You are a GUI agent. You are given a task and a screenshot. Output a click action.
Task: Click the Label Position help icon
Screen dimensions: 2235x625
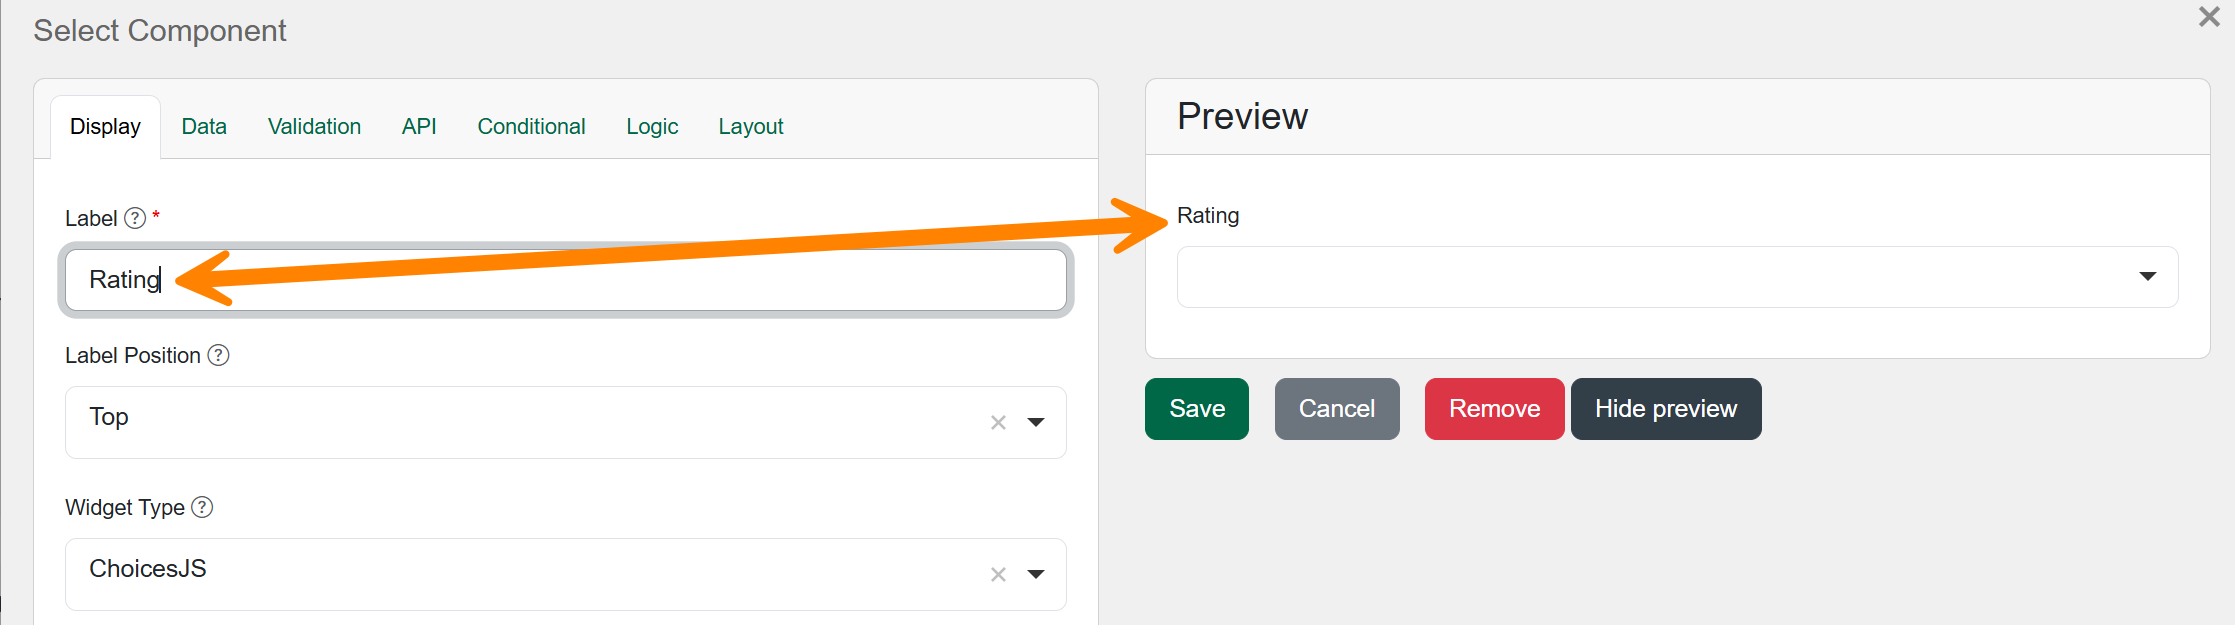(x=218, y=355)
